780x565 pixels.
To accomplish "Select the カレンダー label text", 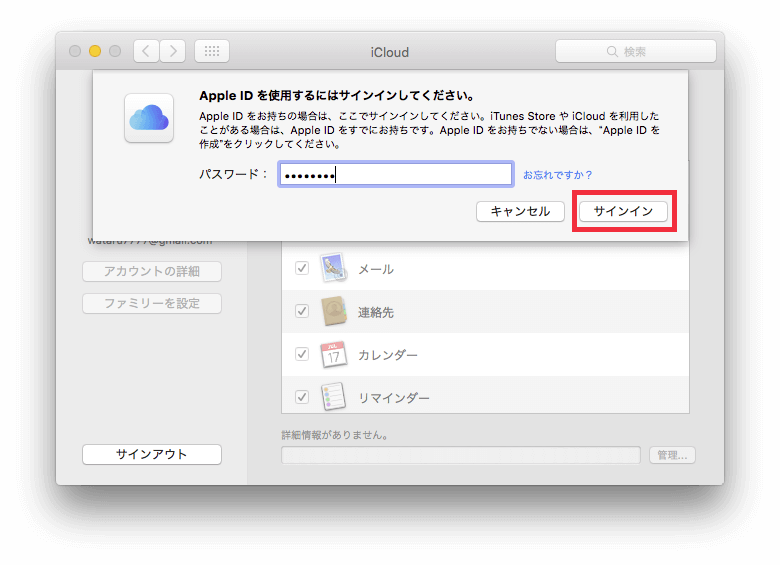I will pos(388,355).
